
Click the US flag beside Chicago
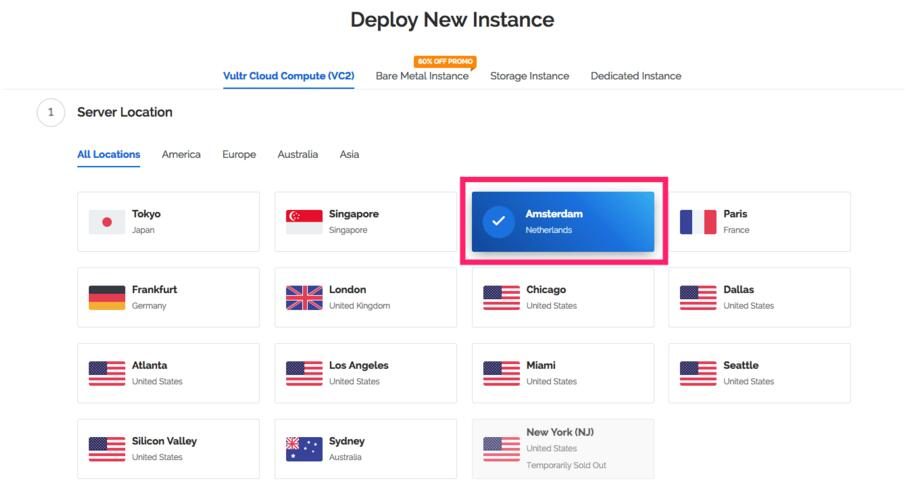pos(501,298)
